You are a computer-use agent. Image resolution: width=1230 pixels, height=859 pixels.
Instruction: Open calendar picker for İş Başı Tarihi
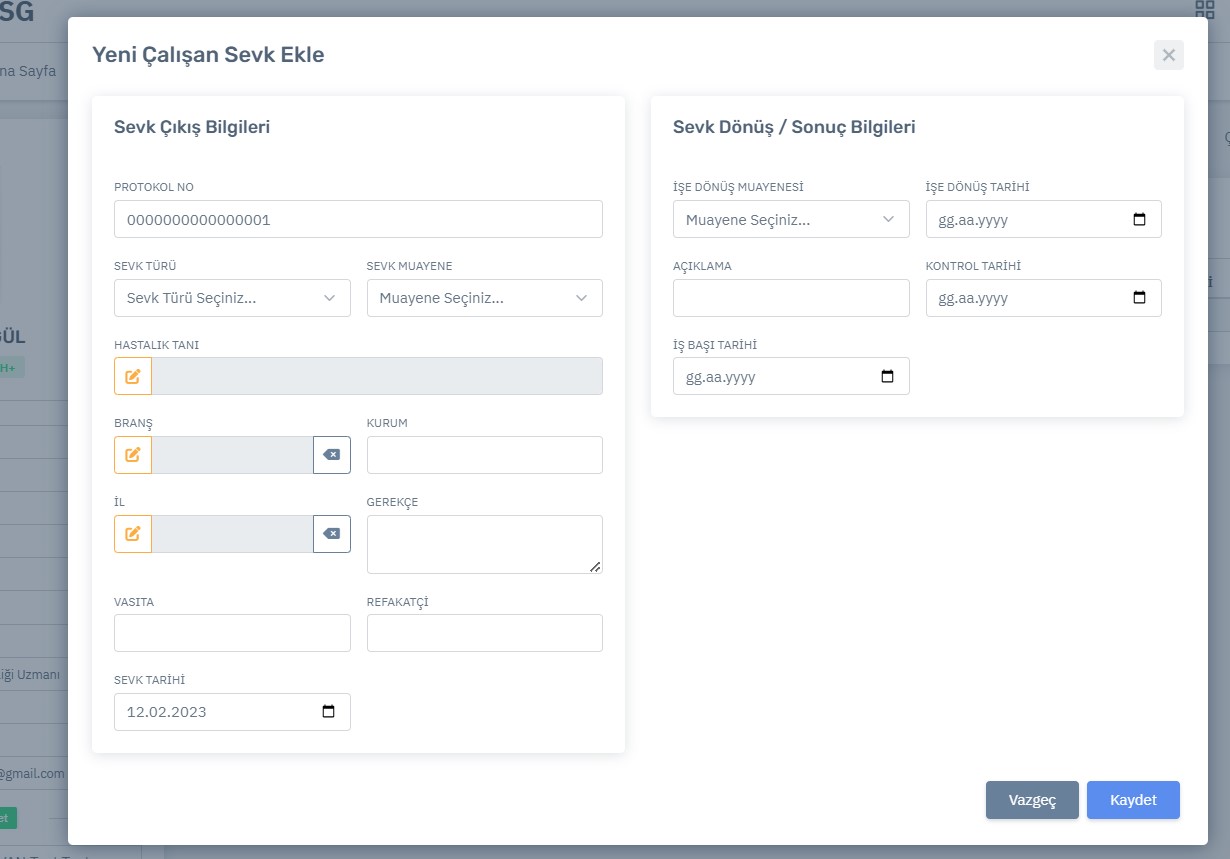[887, 377]
